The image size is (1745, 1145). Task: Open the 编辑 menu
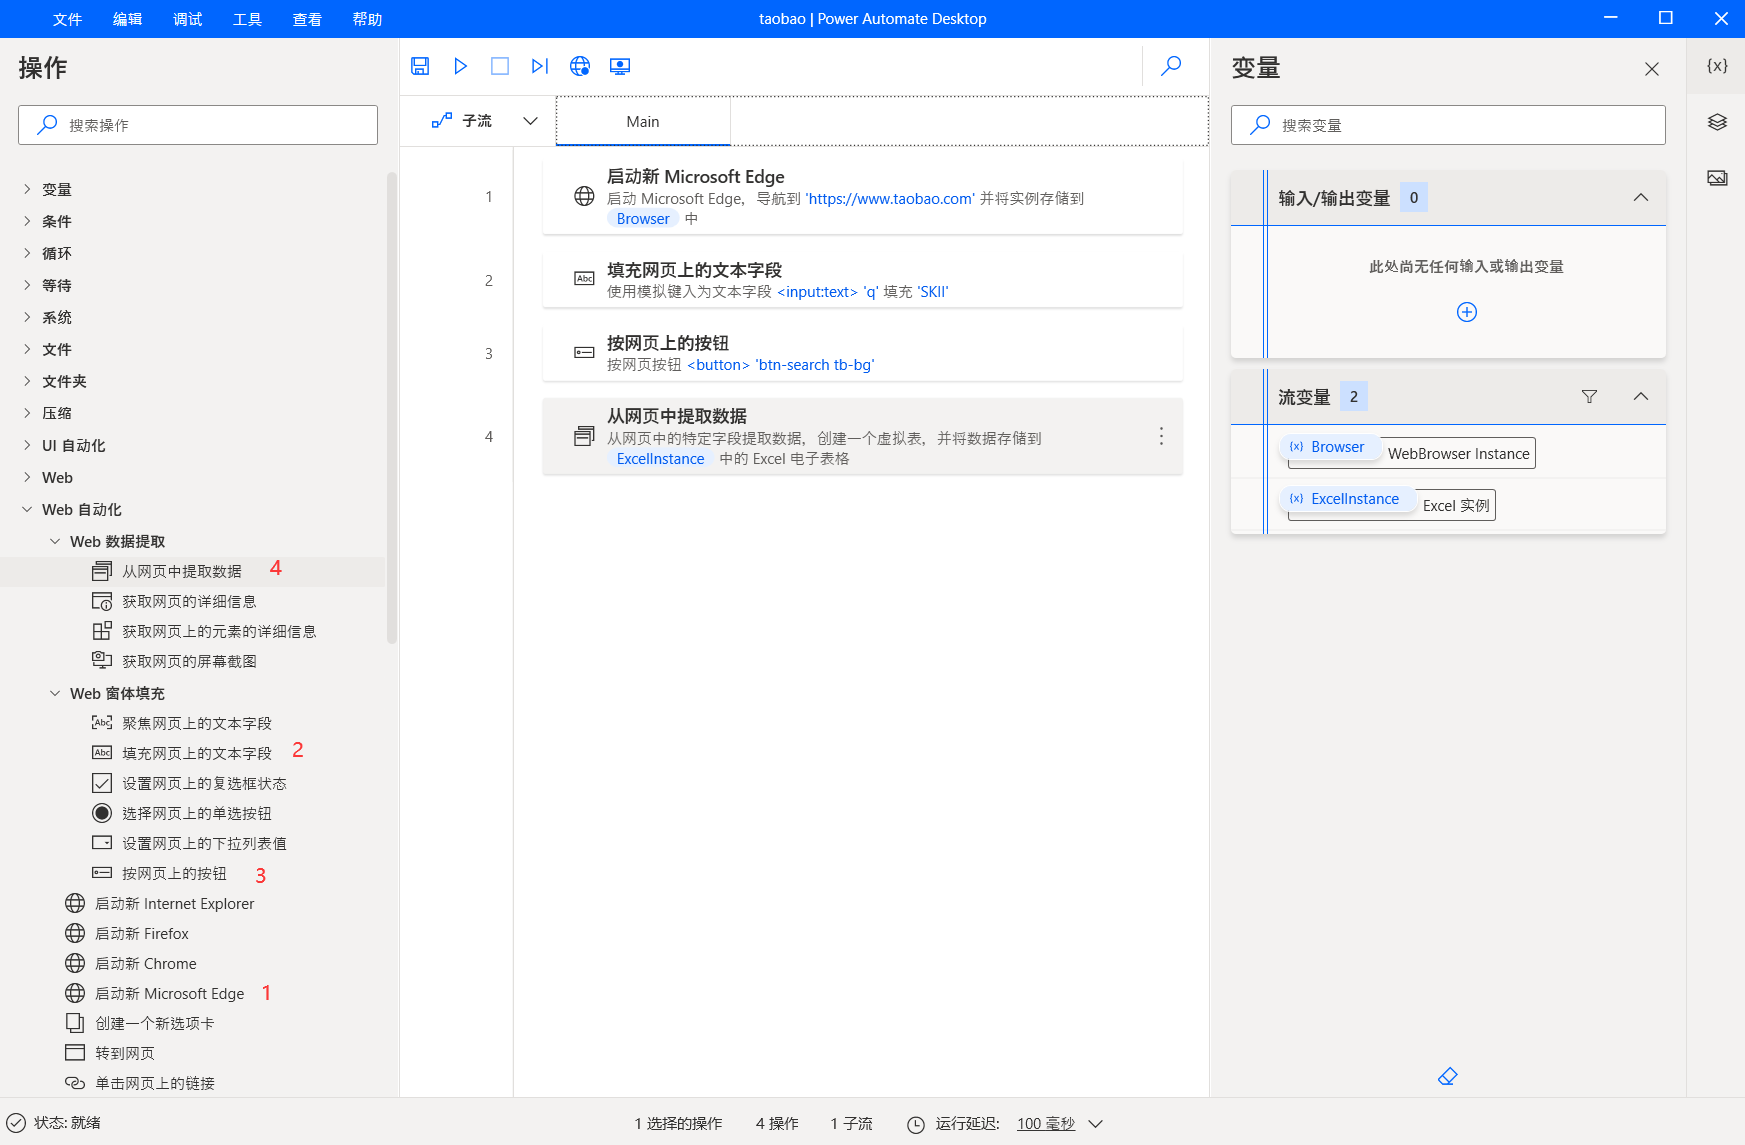(127, 19)
